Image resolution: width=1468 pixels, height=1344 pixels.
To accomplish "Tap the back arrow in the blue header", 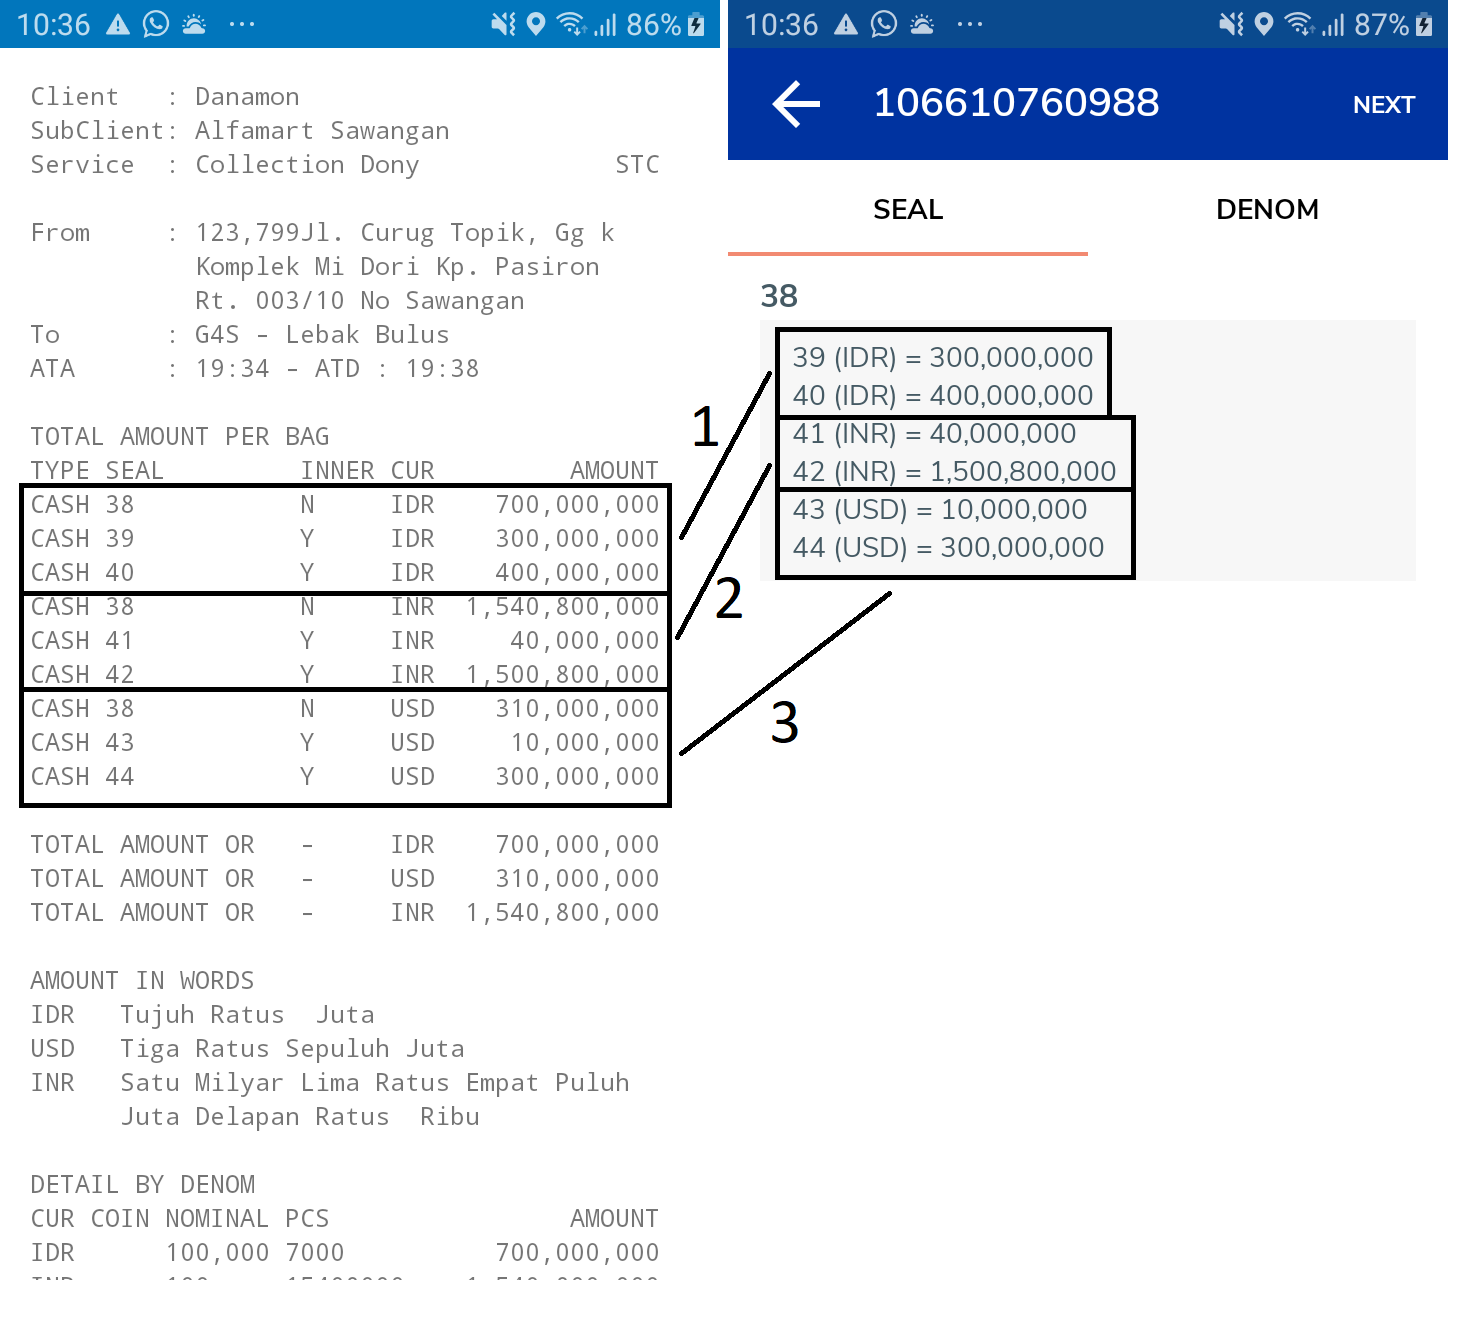I will pos(796,104).
